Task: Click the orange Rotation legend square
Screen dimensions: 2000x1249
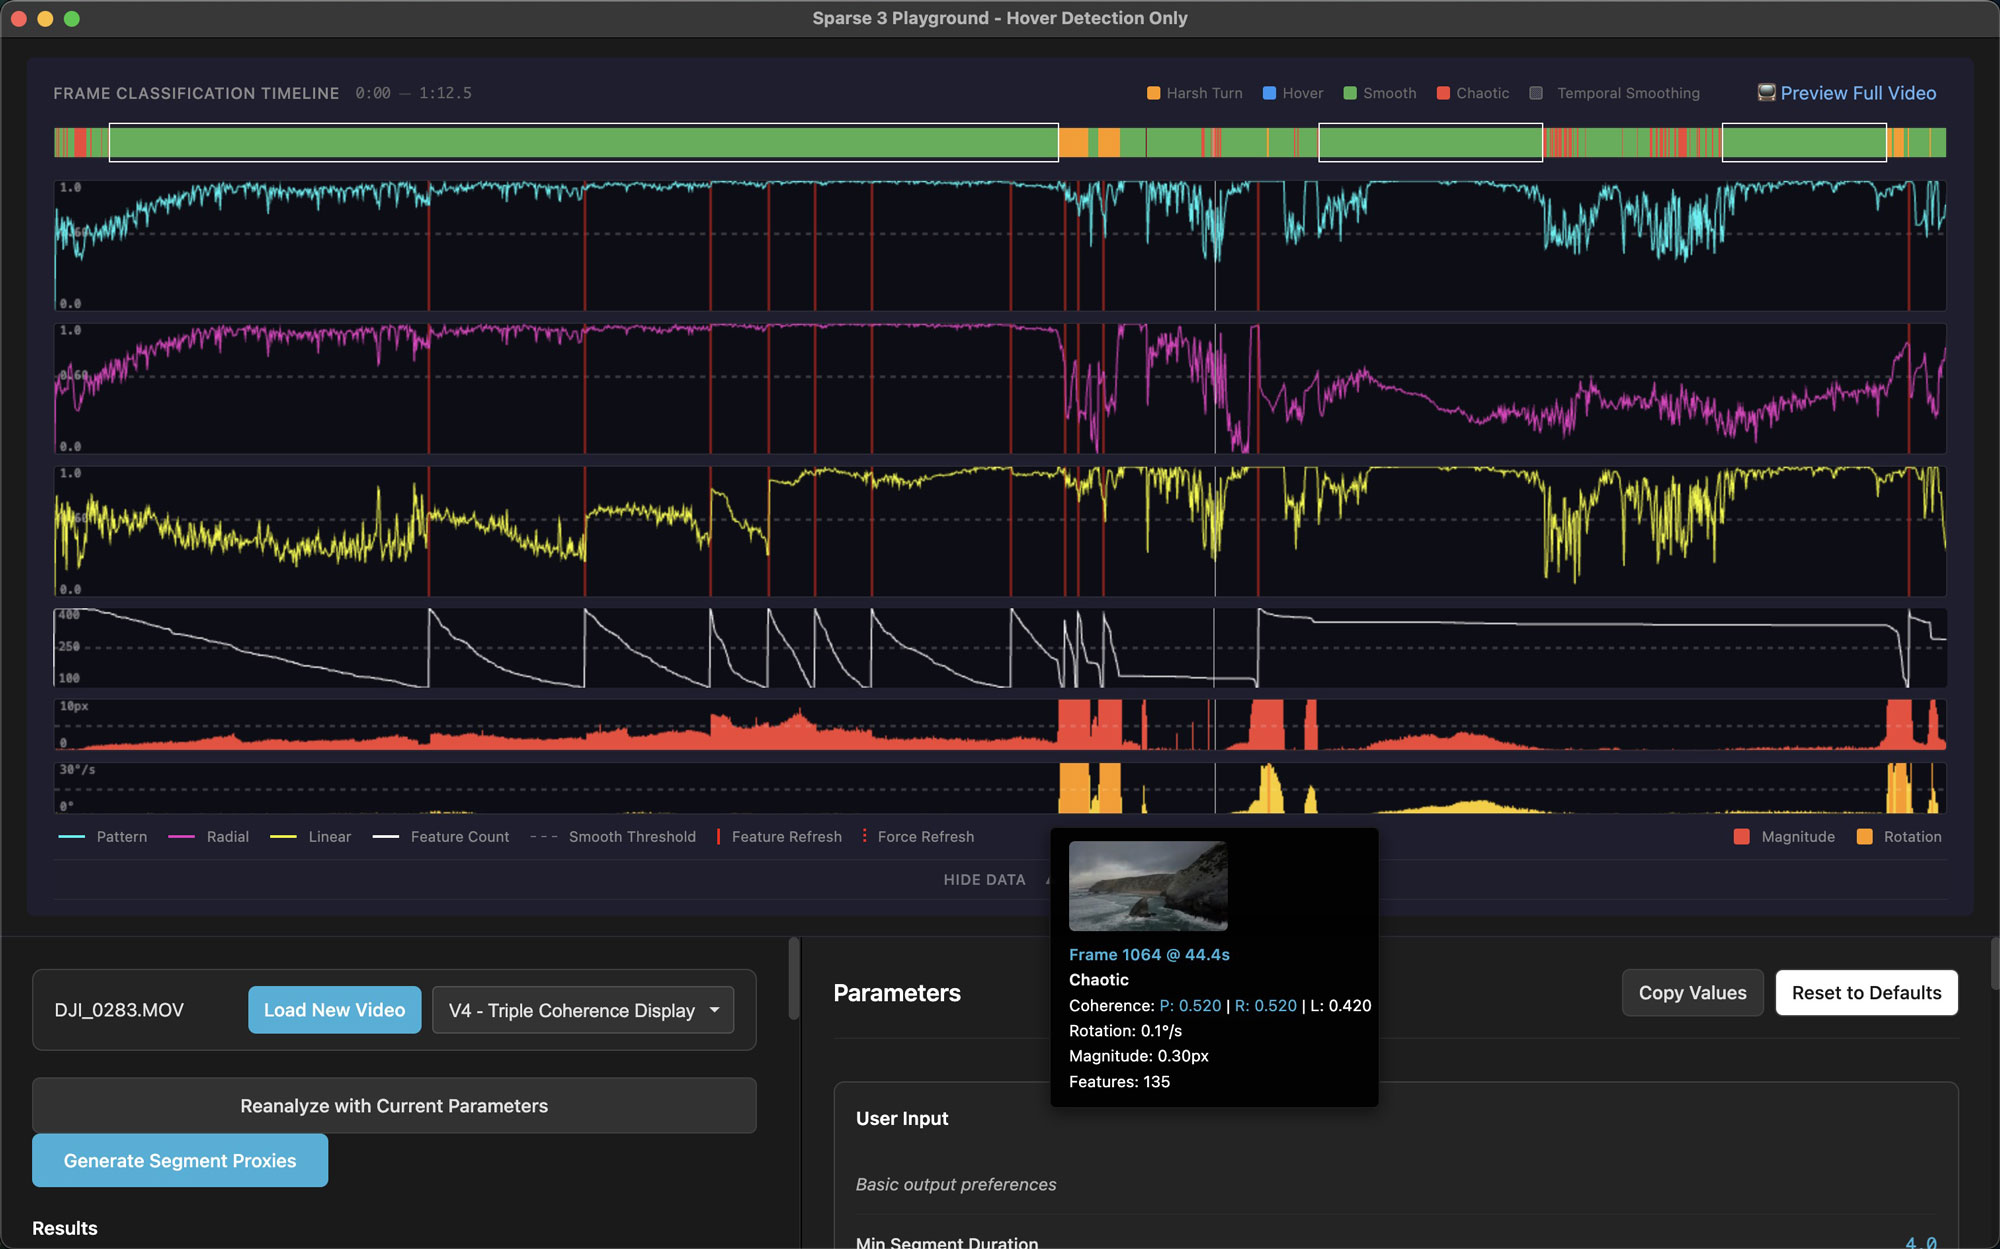Action: (x=1864, y=837)
